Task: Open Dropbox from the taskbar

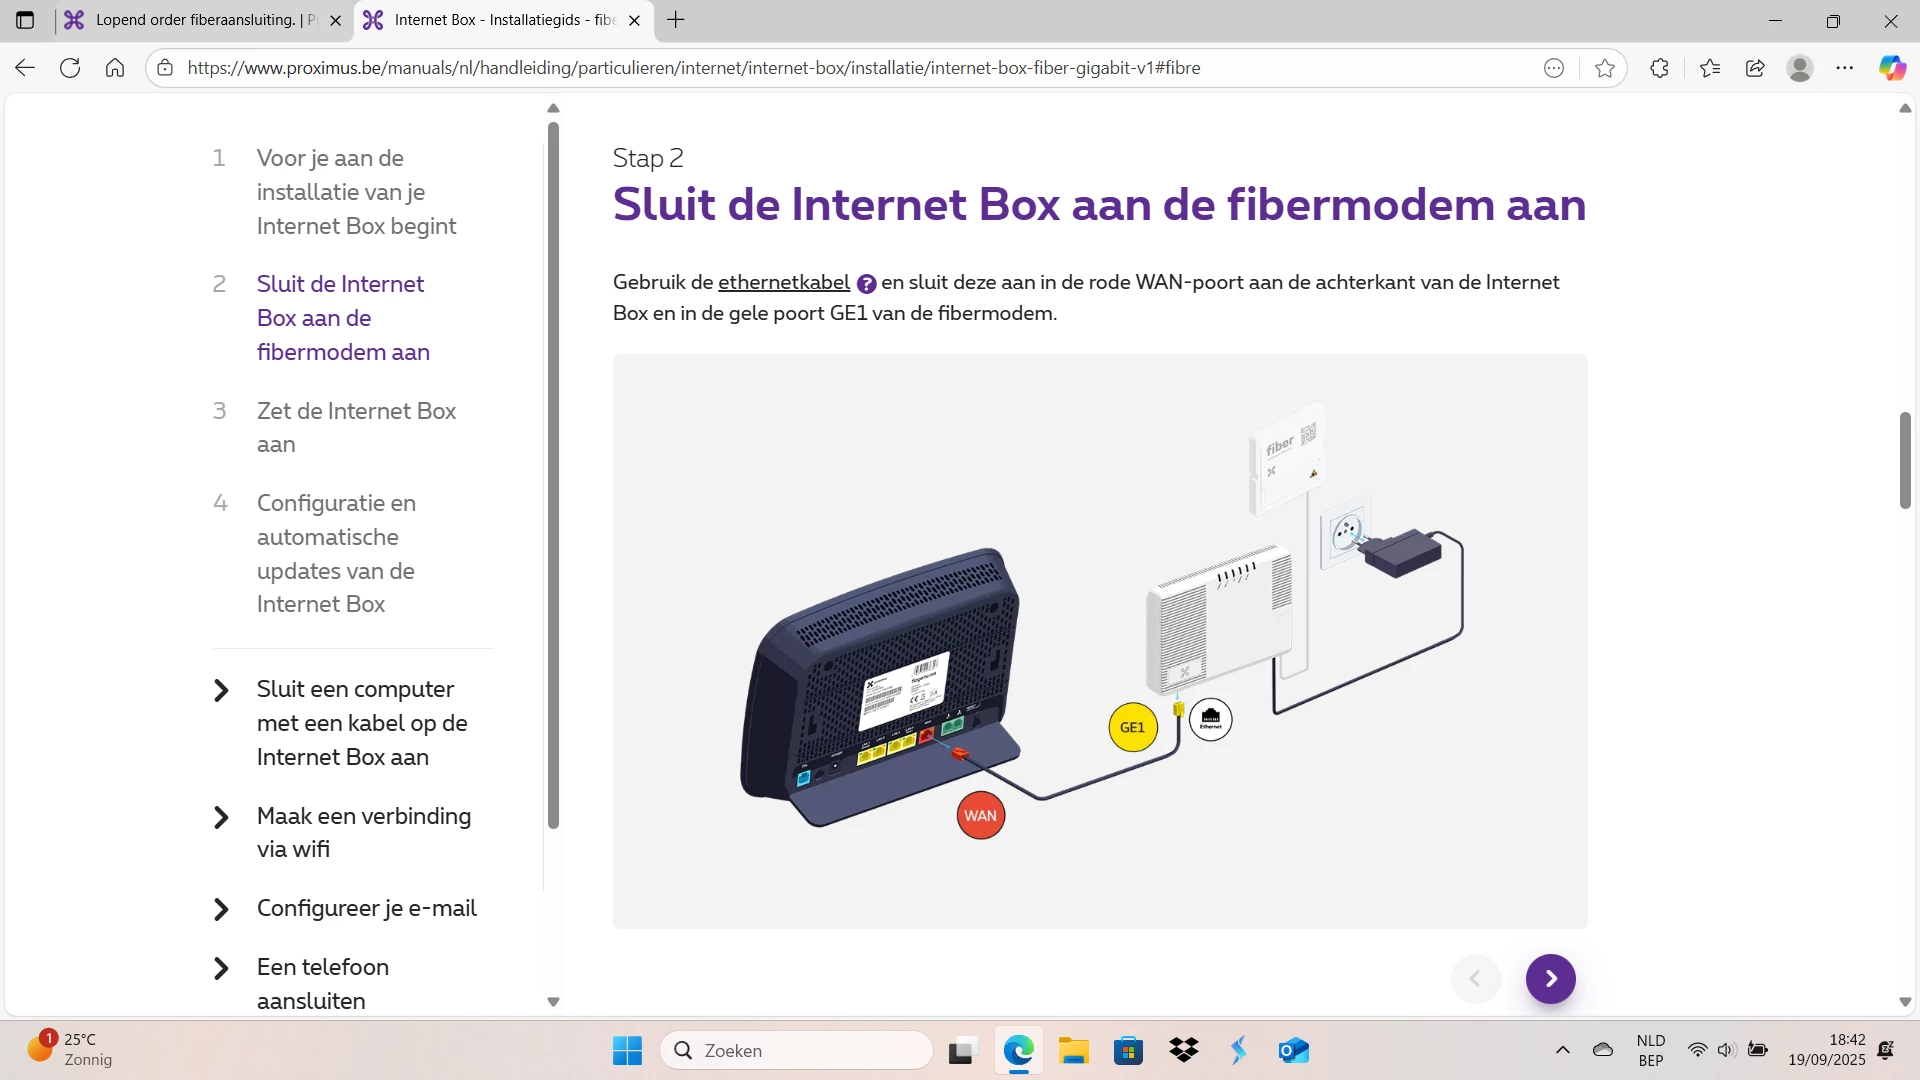Action: click(x=1184, y=1051)
